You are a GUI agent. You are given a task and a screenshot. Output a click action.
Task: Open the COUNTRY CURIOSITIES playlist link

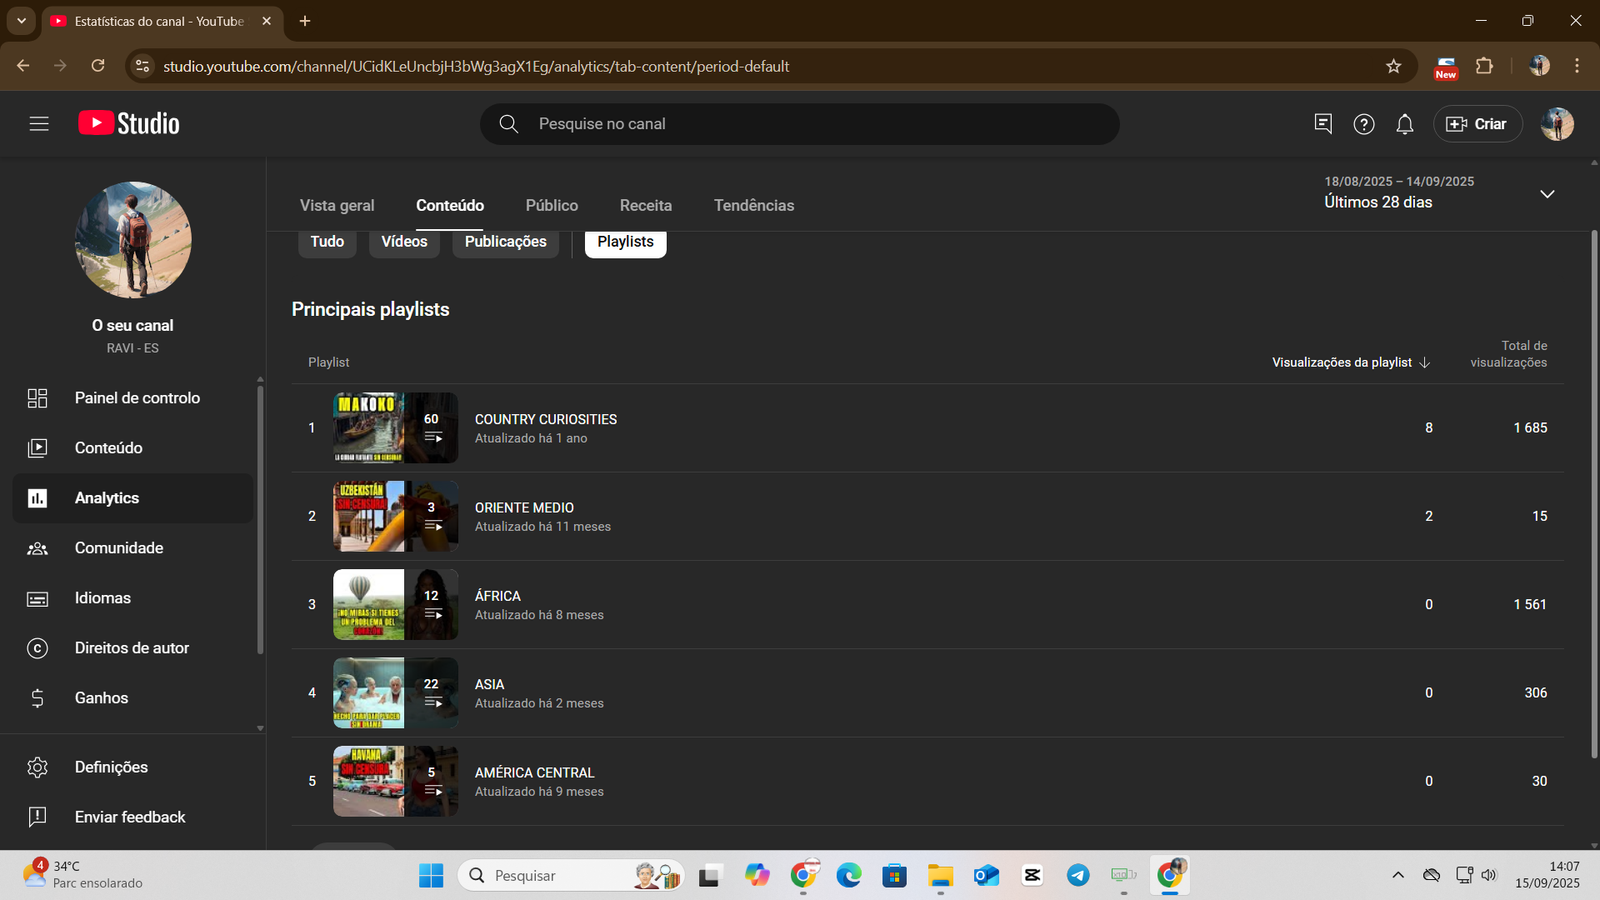point(545,419)
